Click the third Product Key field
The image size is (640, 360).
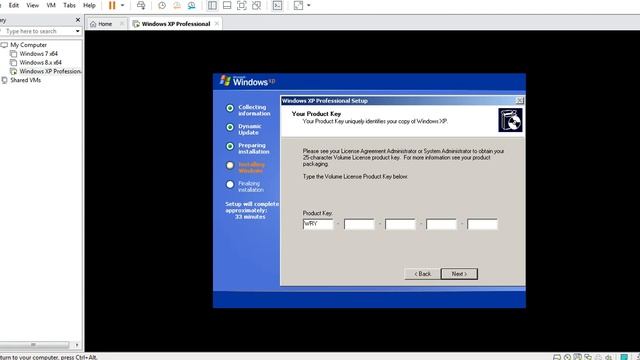click(x=400, y=224)
